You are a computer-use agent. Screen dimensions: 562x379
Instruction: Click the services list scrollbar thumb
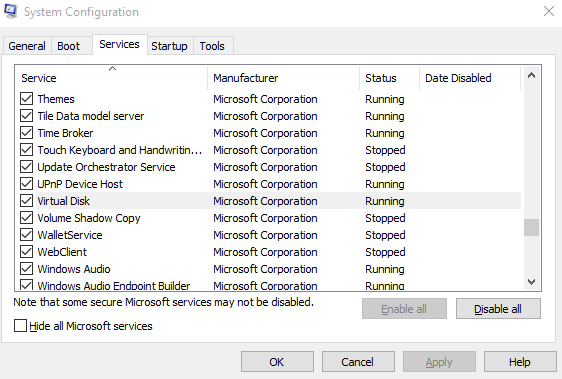click(x=532, y=227)
